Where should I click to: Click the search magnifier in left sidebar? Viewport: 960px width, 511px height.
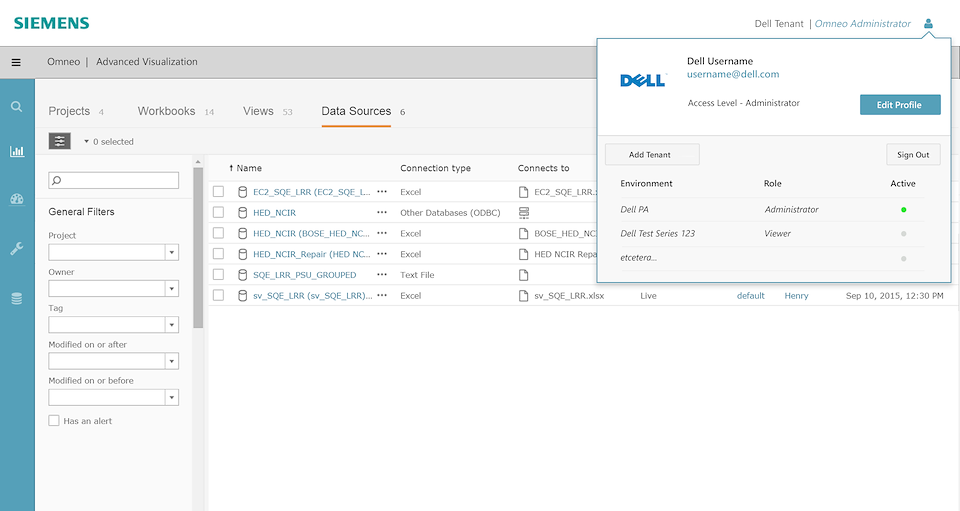coord(17,106)
